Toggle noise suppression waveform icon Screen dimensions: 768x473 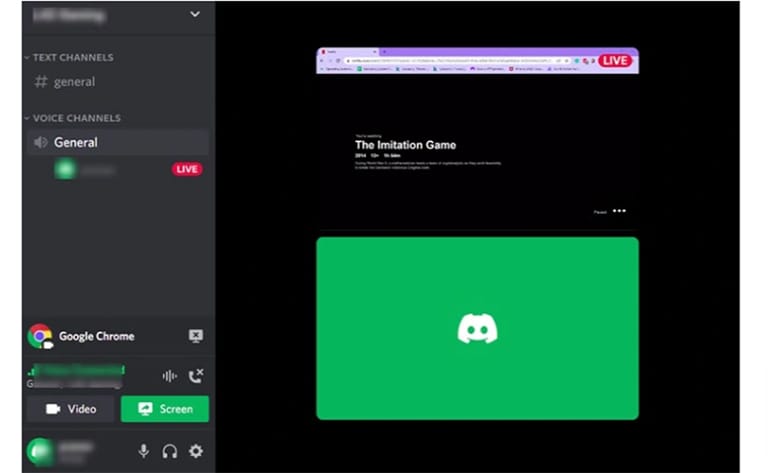tap(169, 376)
